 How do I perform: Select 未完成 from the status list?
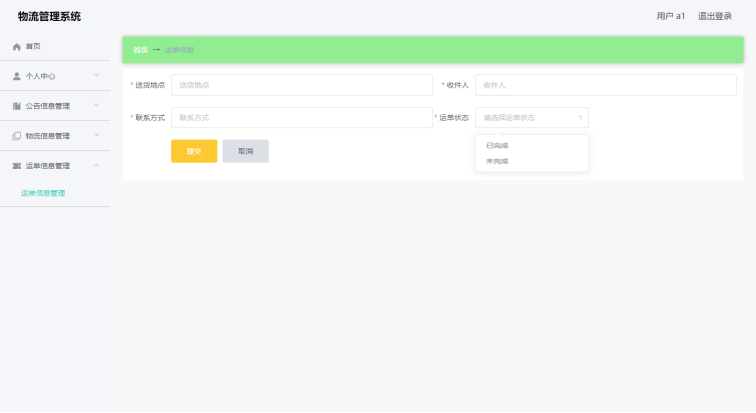tap(532, 161)
